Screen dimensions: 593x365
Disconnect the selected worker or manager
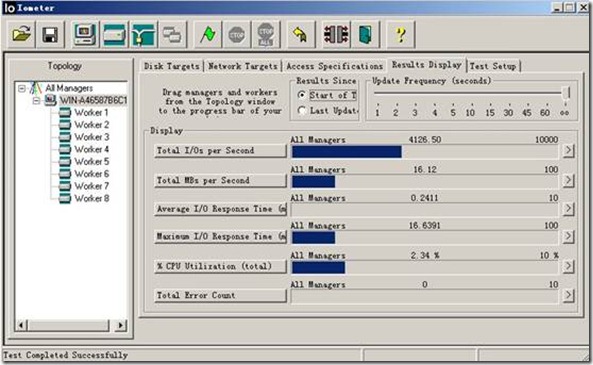tap(336, 35)
